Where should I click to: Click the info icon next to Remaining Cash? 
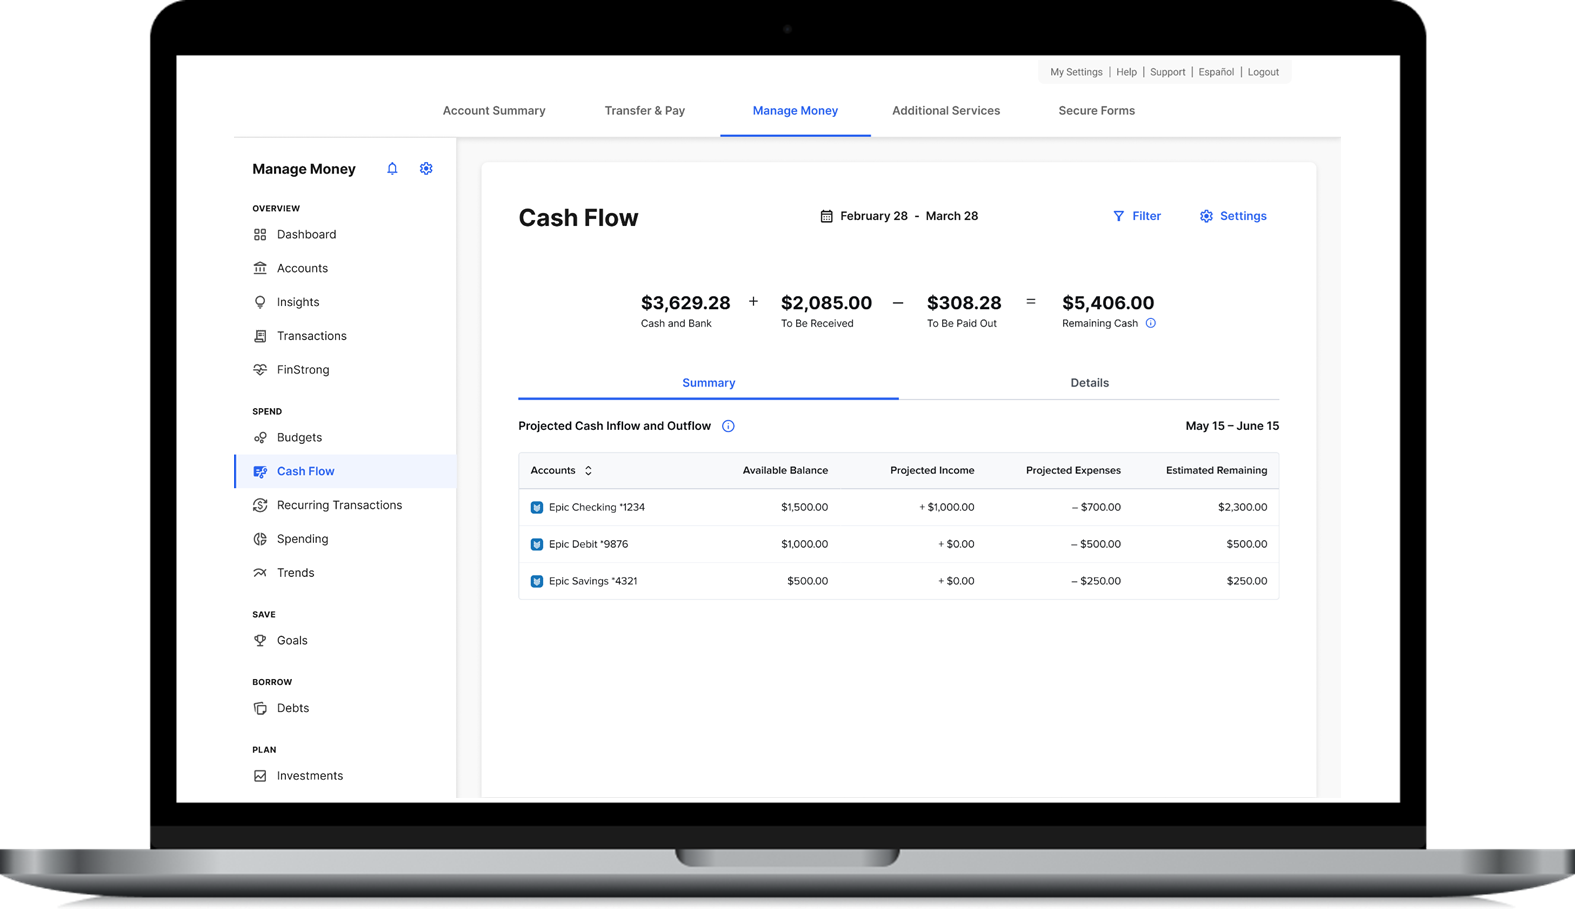[1151, 323]
